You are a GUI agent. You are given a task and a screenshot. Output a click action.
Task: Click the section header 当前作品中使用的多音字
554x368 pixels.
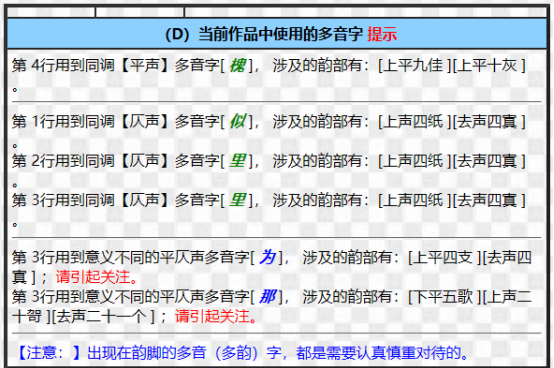[x=281, y=34]
